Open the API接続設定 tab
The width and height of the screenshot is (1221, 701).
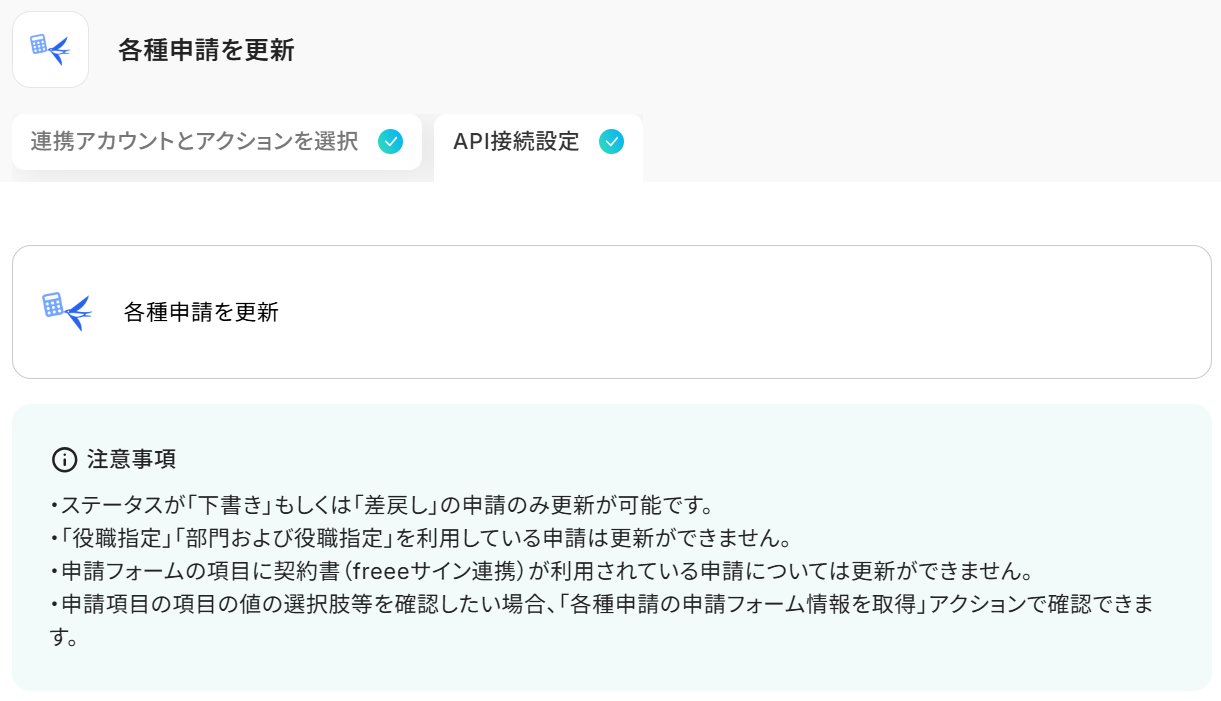(538, 147)
